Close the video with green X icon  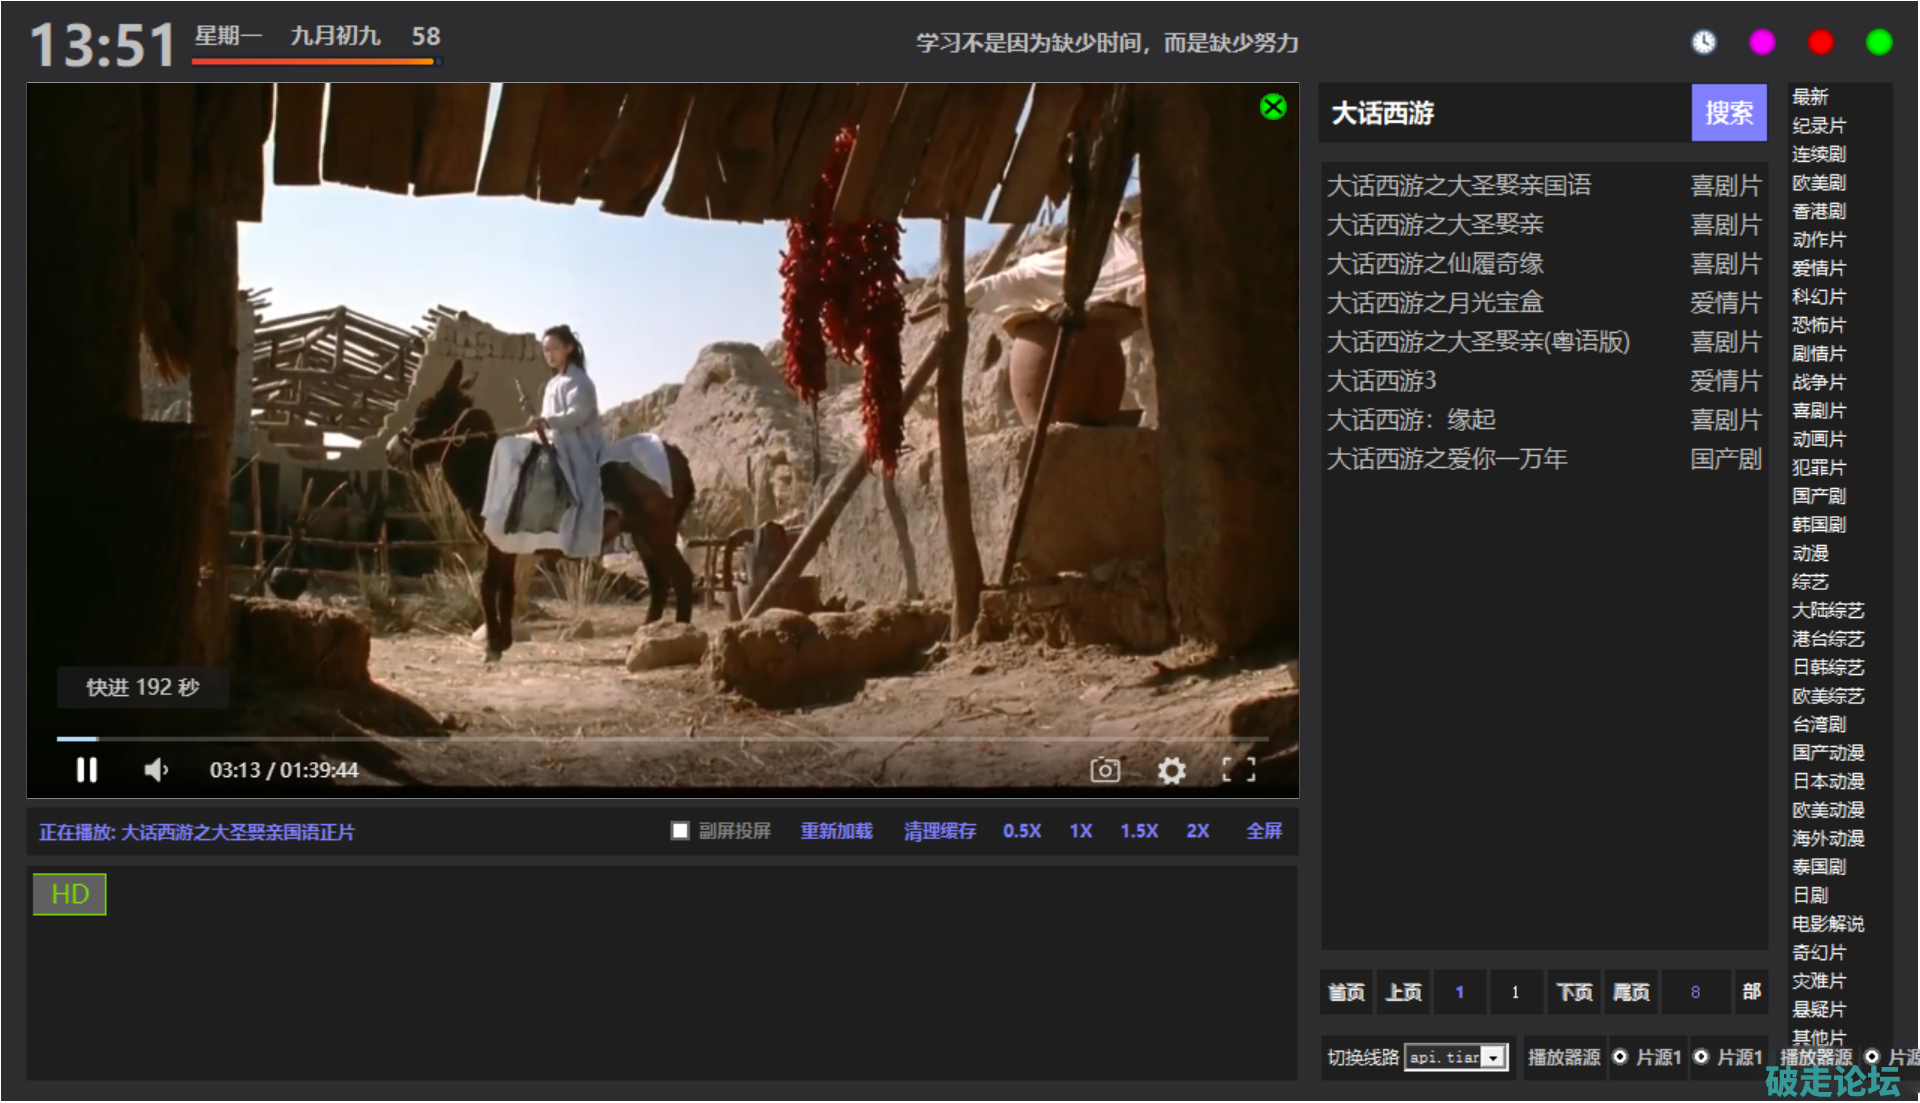1273,107
